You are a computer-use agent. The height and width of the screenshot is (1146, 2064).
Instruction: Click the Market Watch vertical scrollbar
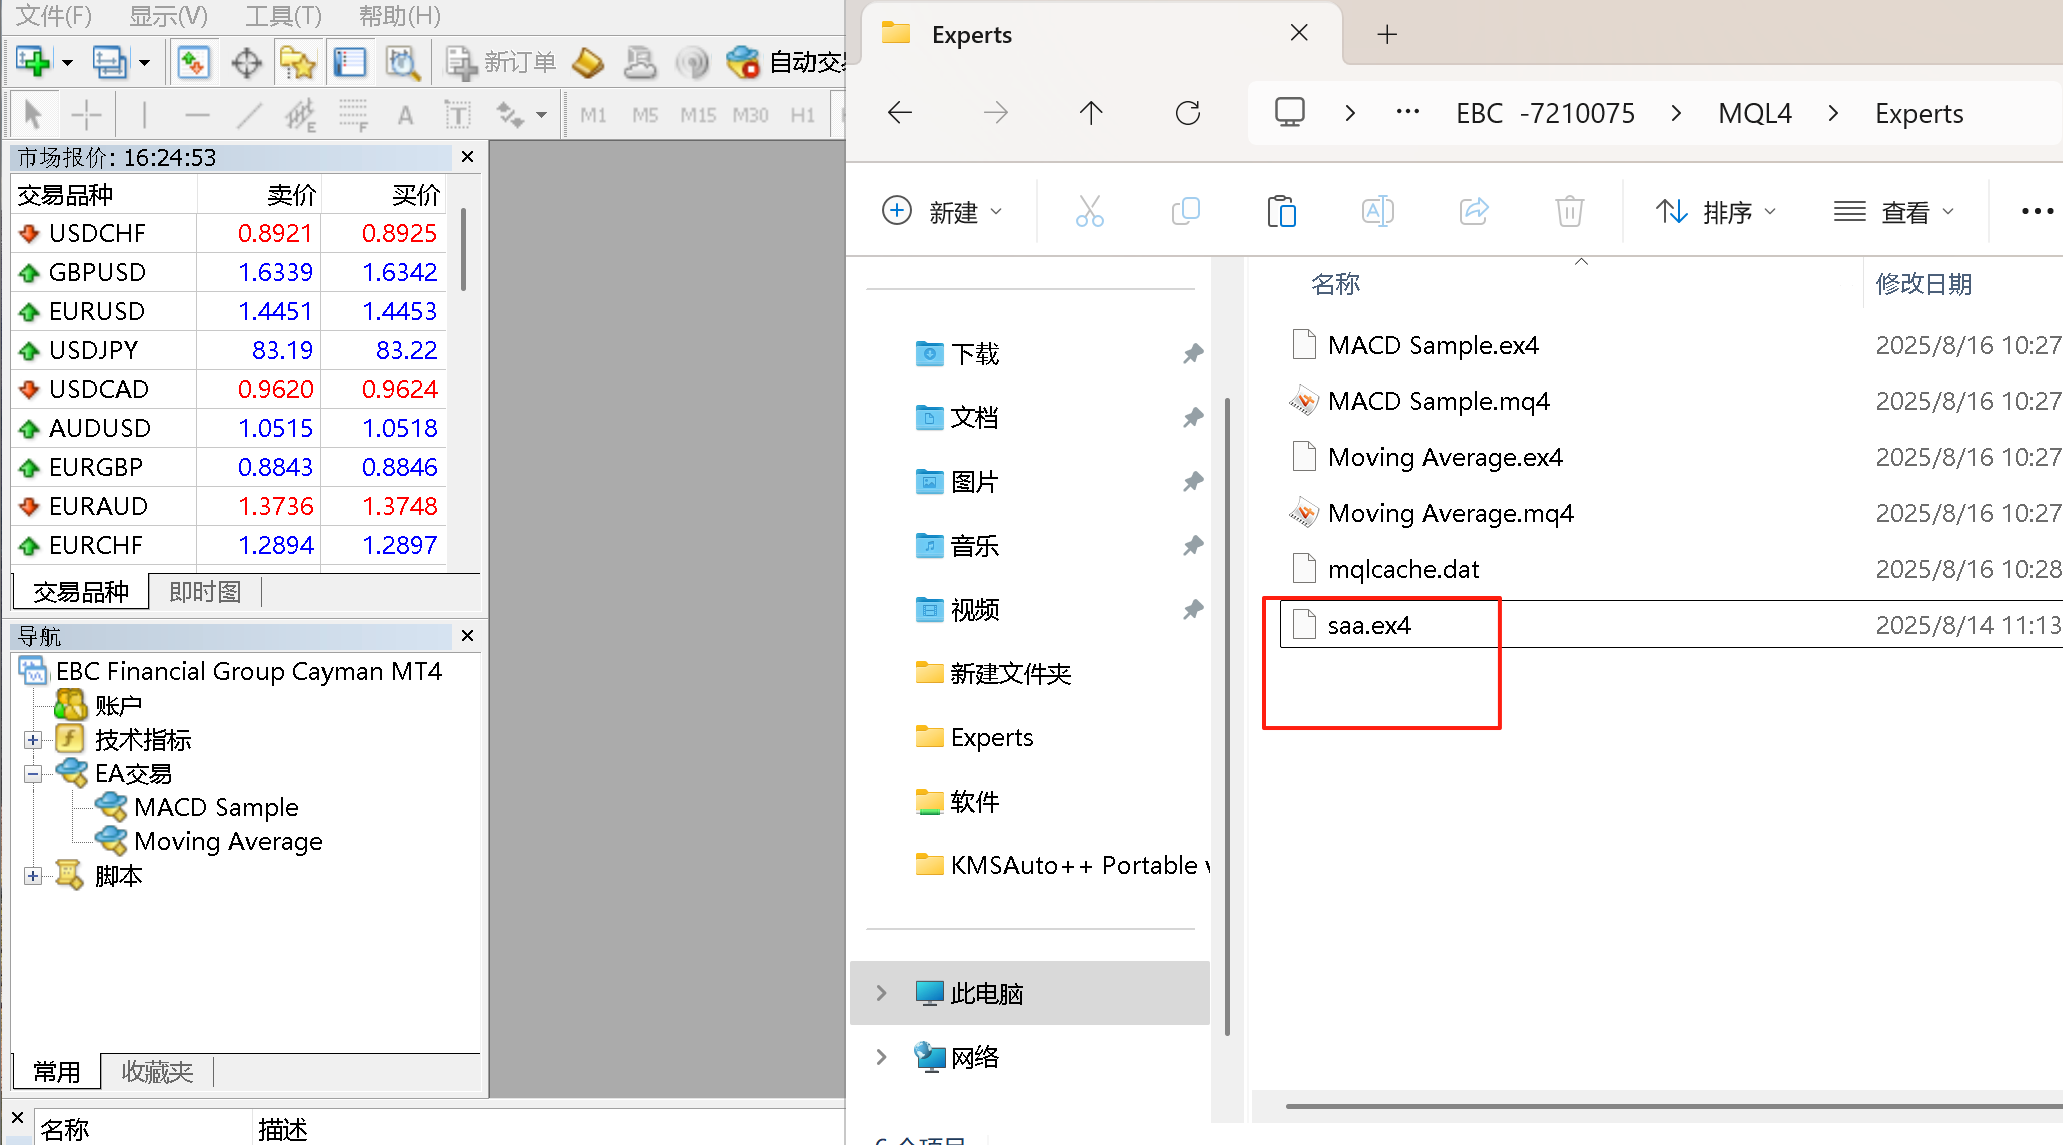click(463, 250)
